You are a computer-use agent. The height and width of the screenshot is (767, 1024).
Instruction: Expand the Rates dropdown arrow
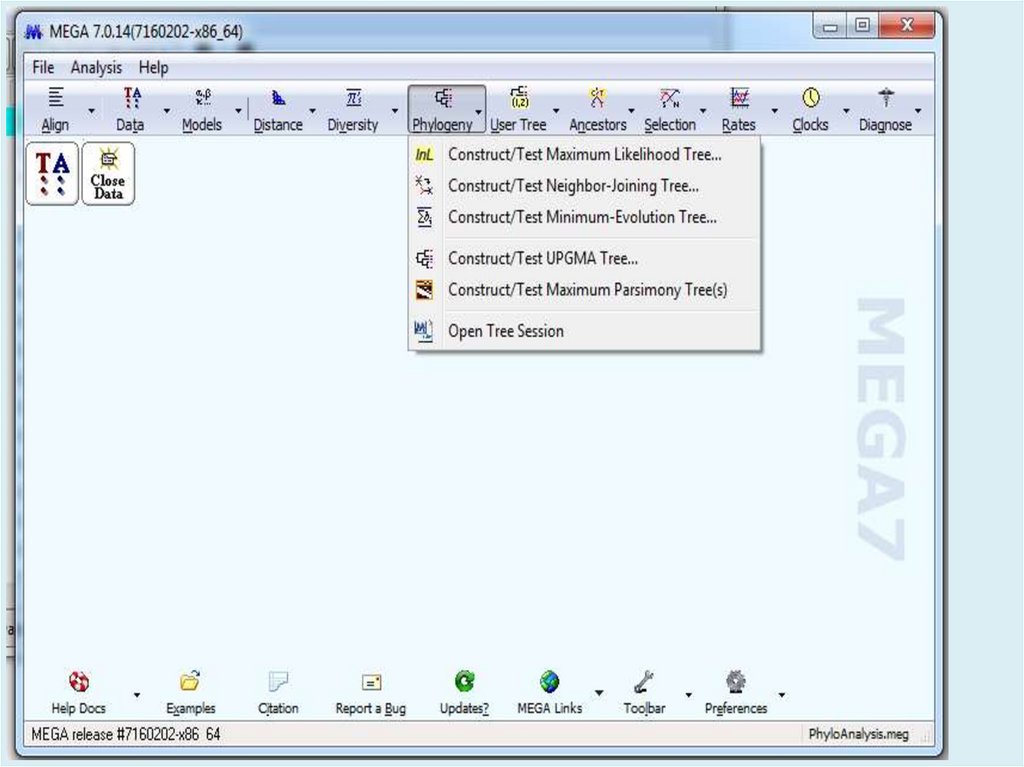[x=775, y=111]
